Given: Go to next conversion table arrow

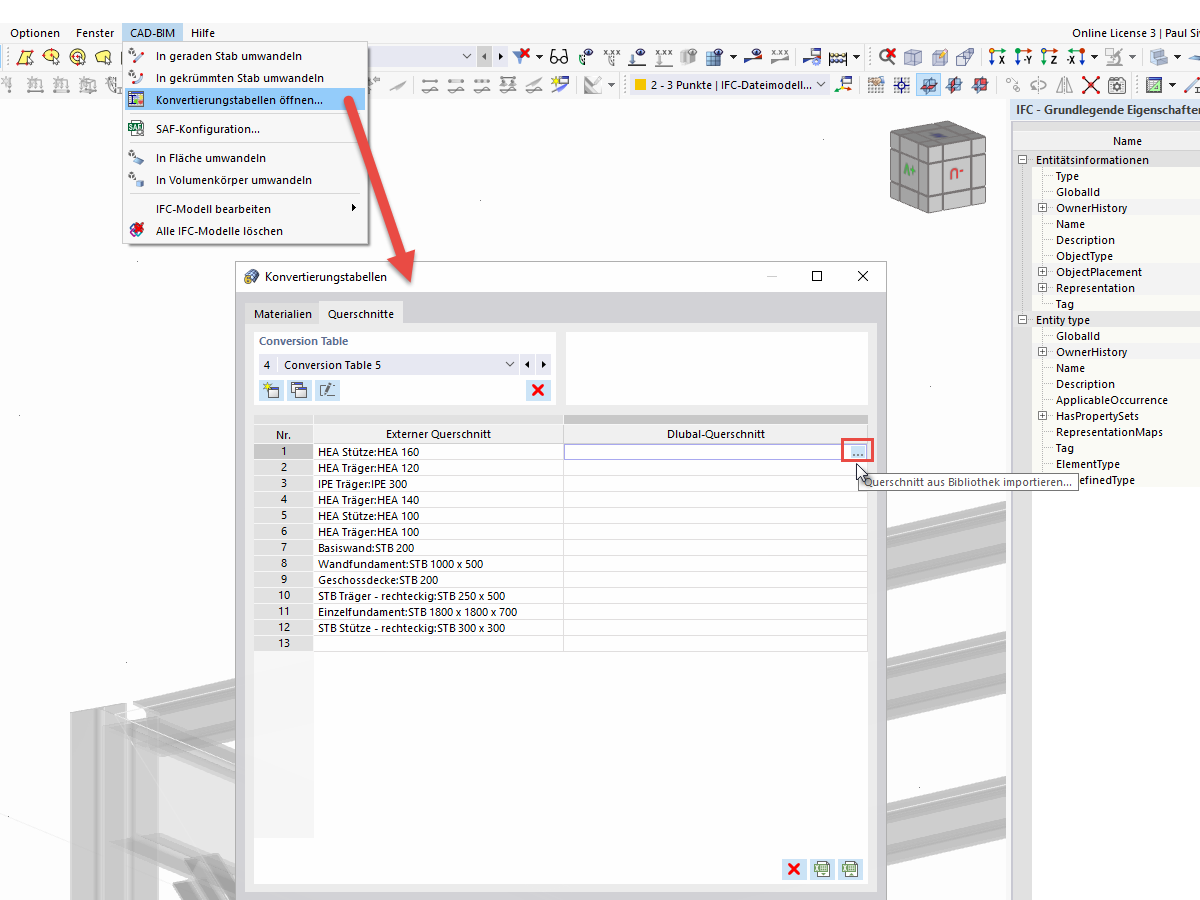Looking at the screenshot, I should (x=543, y=365).
